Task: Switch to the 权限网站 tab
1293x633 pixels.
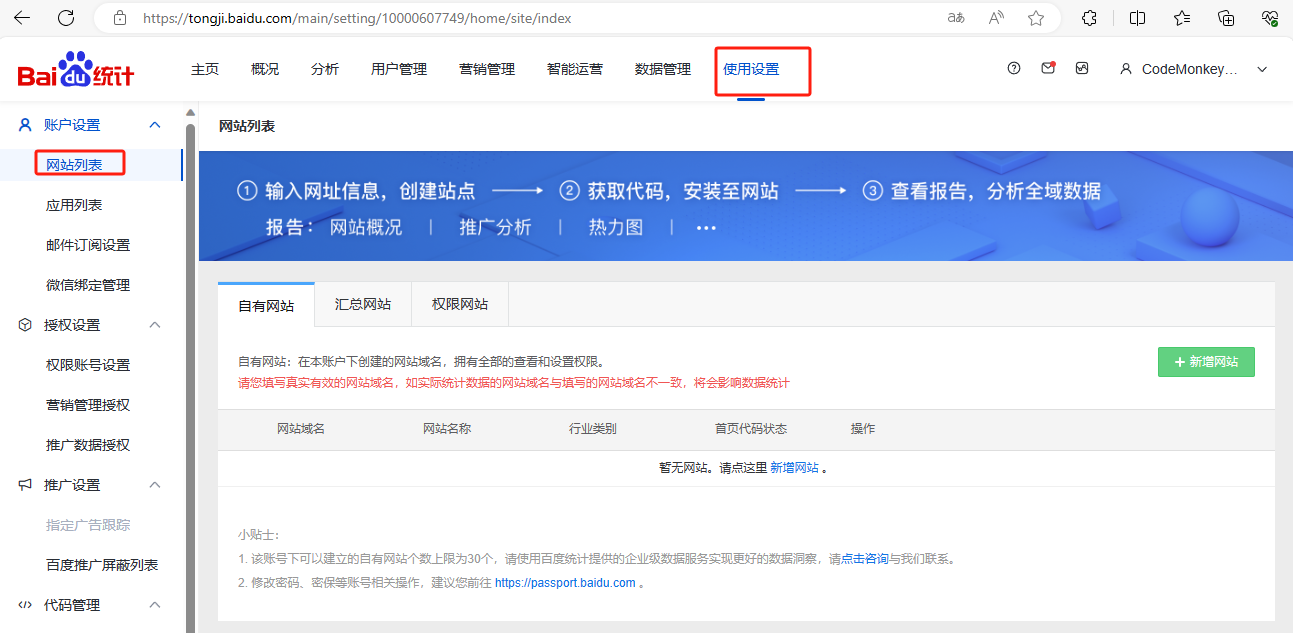Action: (x=460, y=304)
